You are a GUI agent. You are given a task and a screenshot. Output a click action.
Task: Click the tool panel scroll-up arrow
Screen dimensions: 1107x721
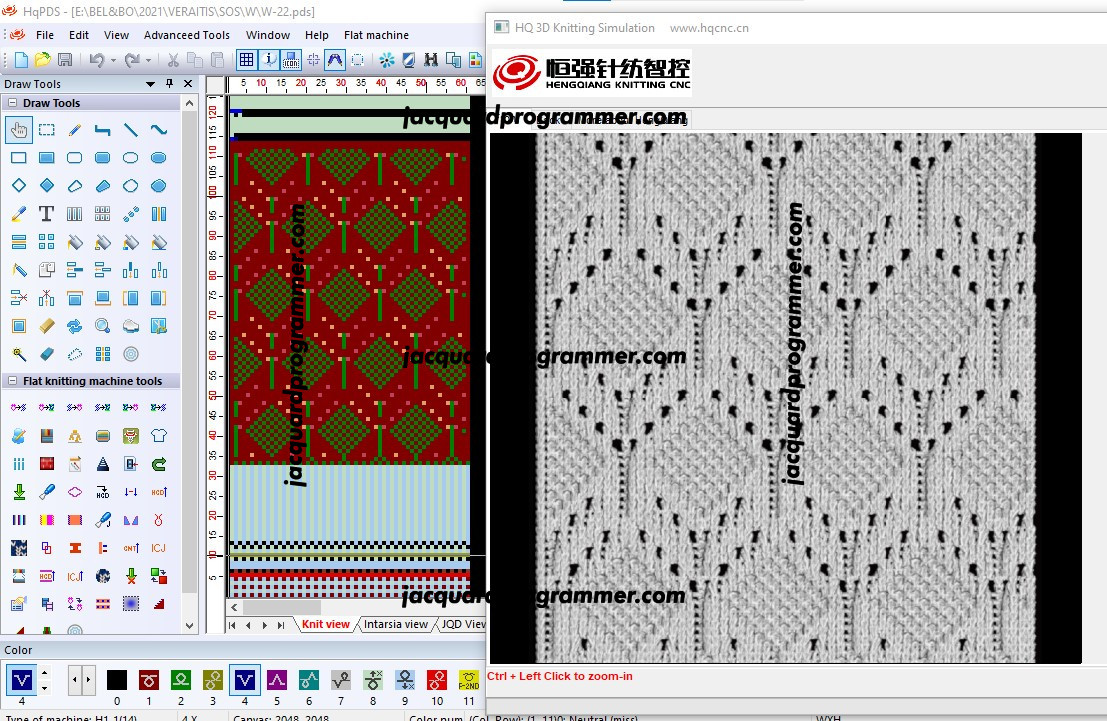coord(189,103)
